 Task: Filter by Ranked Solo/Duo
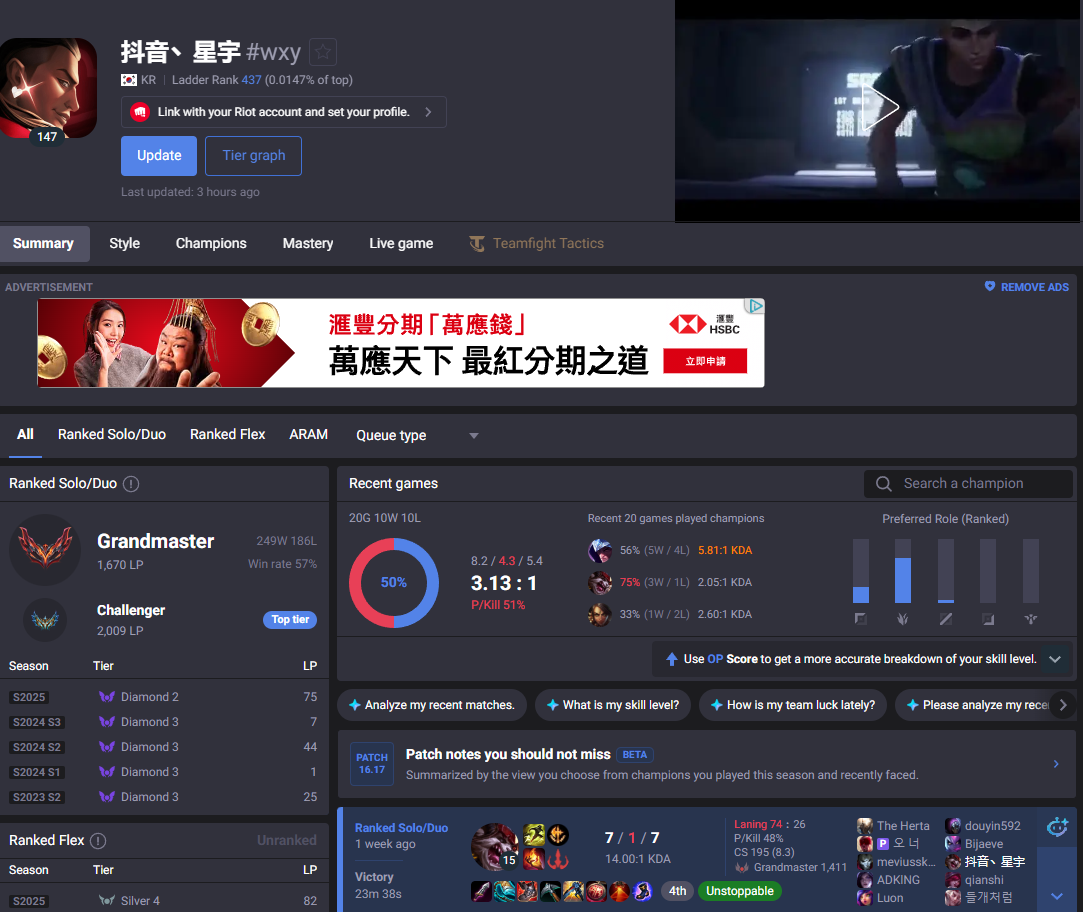tap(112, 435)
